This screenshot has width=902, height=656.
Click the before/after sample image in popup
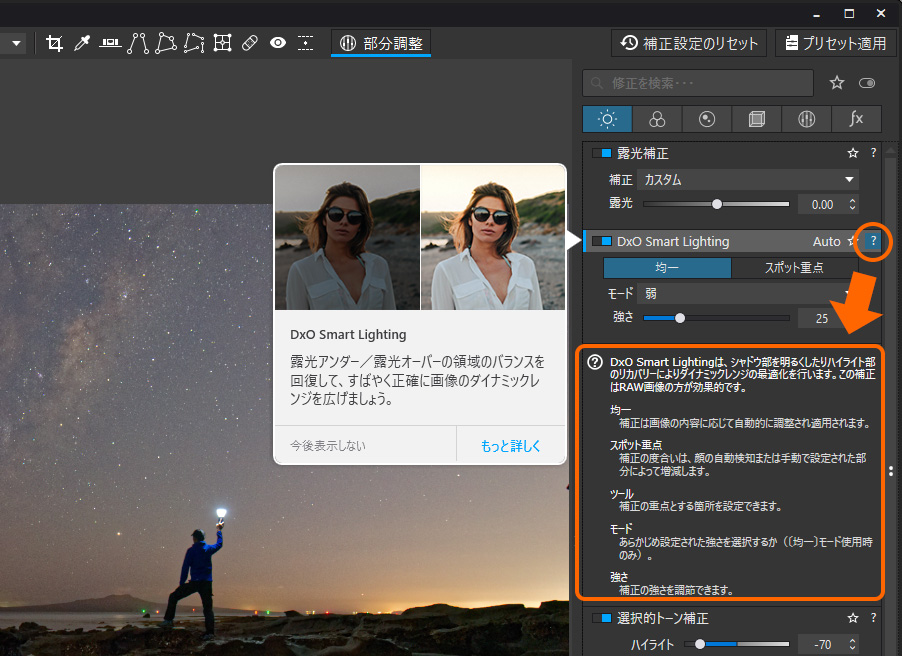pyautogui.click(x=420, y=238)
